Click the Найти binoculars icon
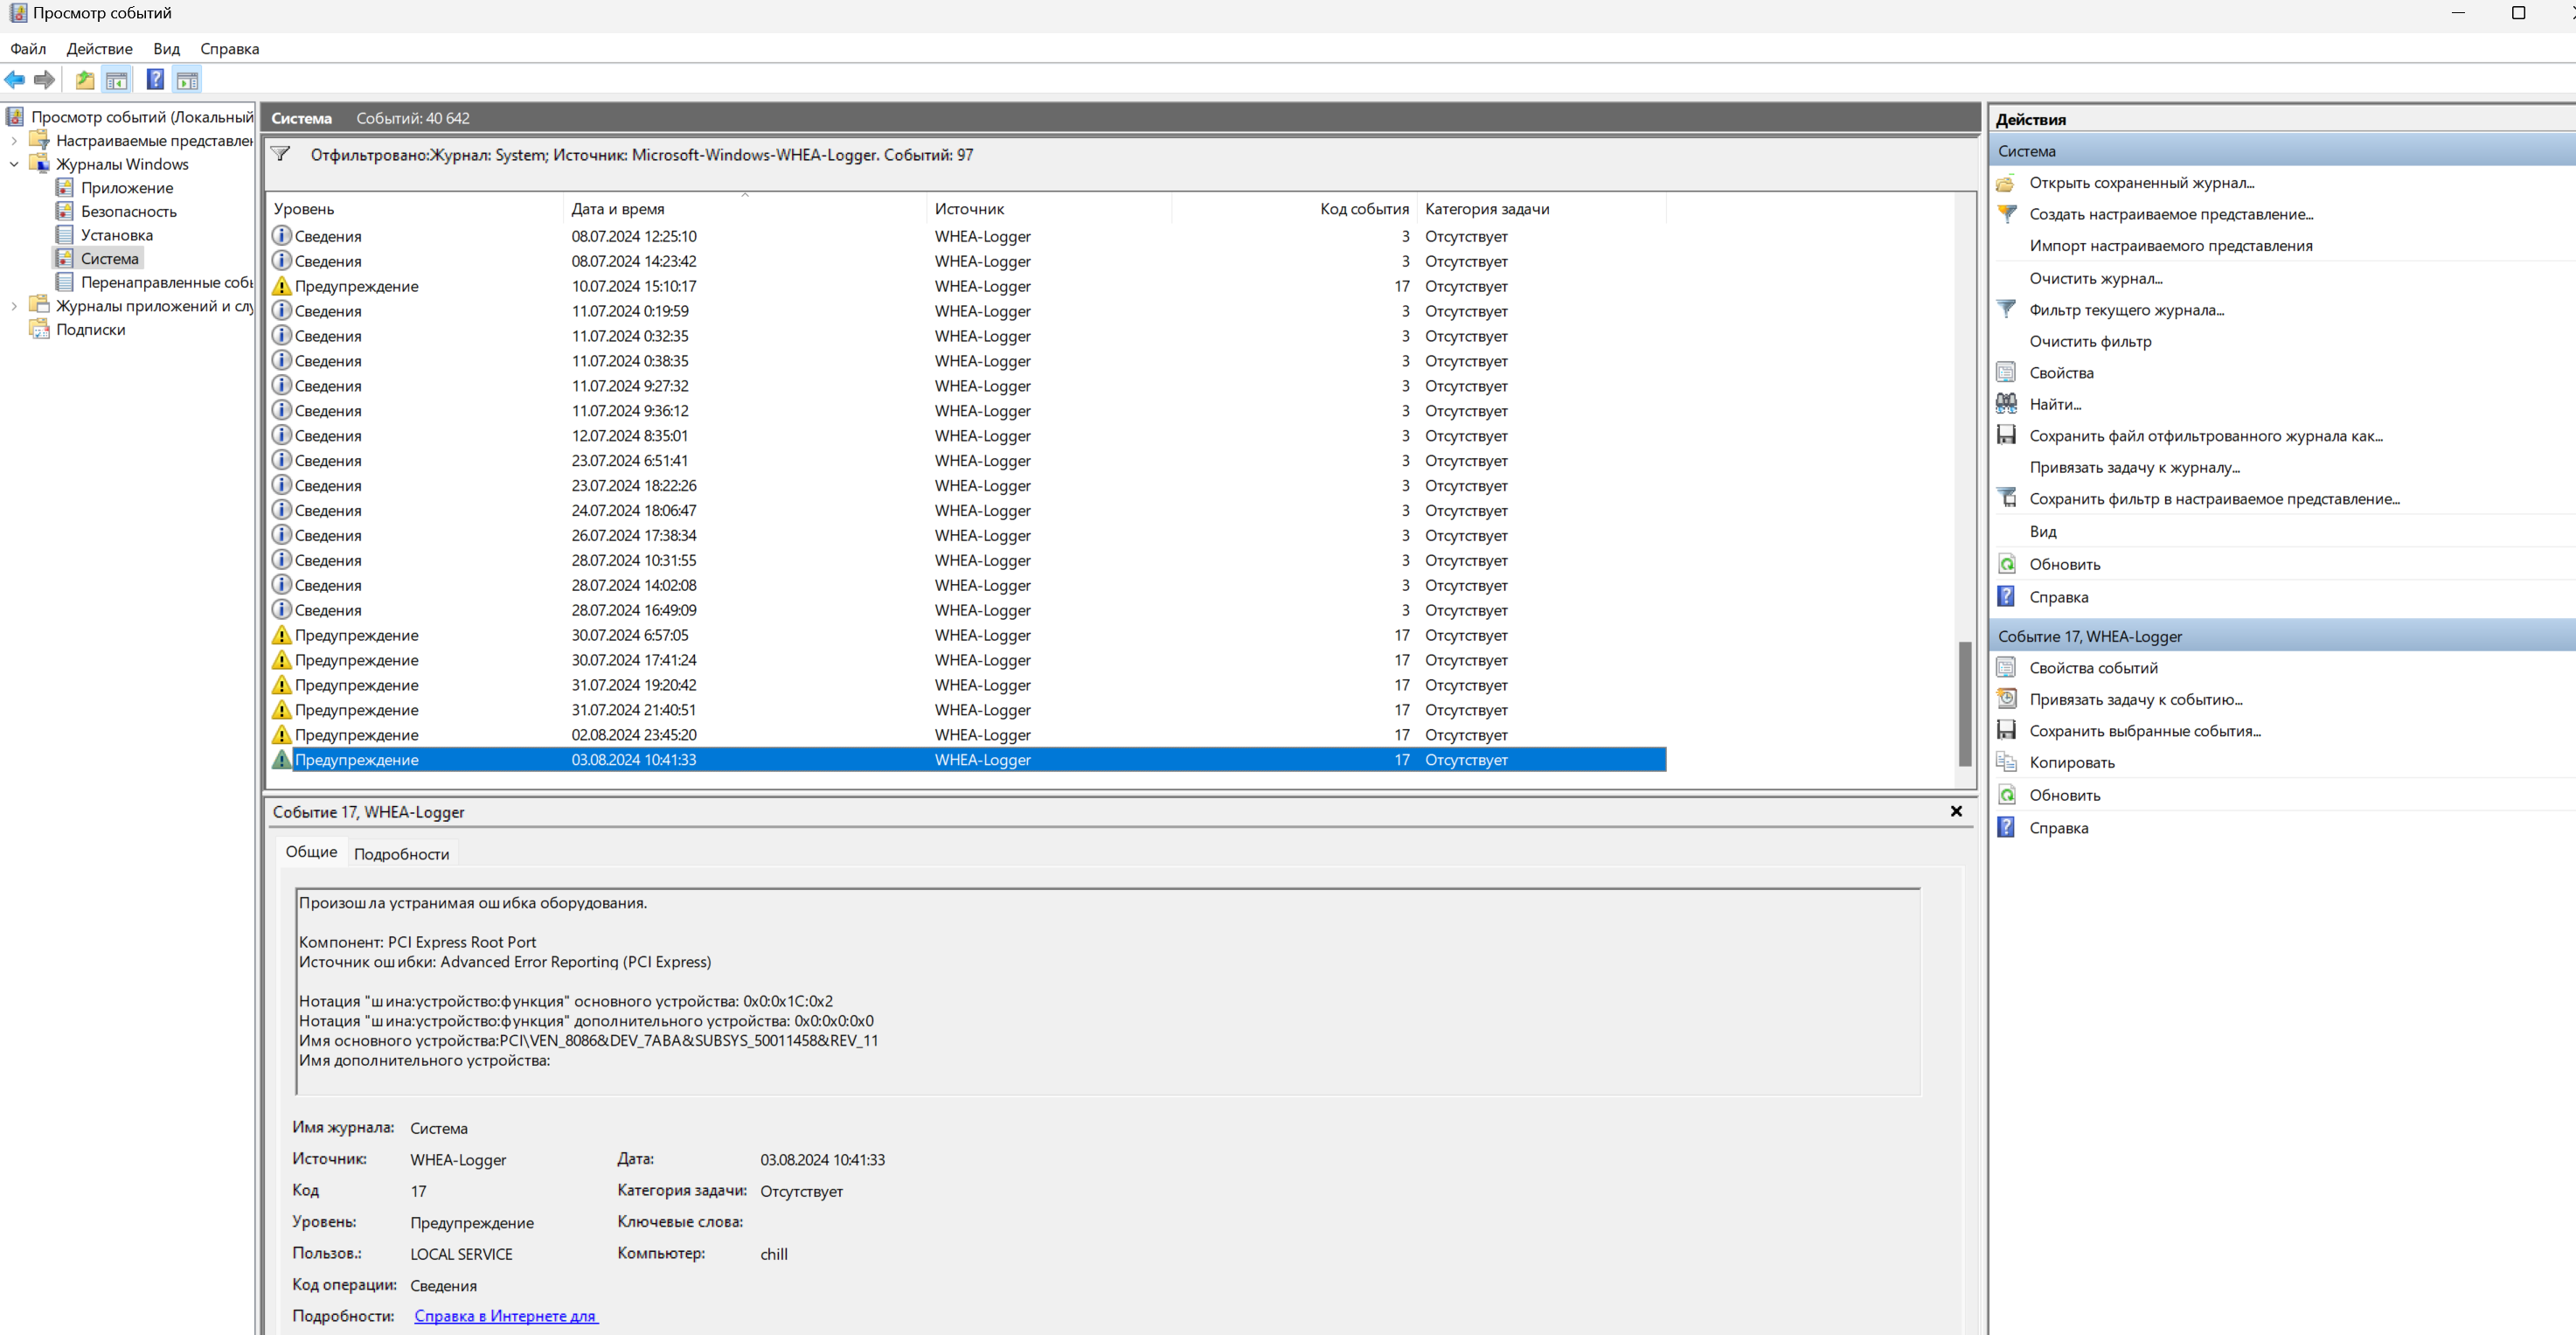Screen dimensions: 2576x1335 [2006, 404]
